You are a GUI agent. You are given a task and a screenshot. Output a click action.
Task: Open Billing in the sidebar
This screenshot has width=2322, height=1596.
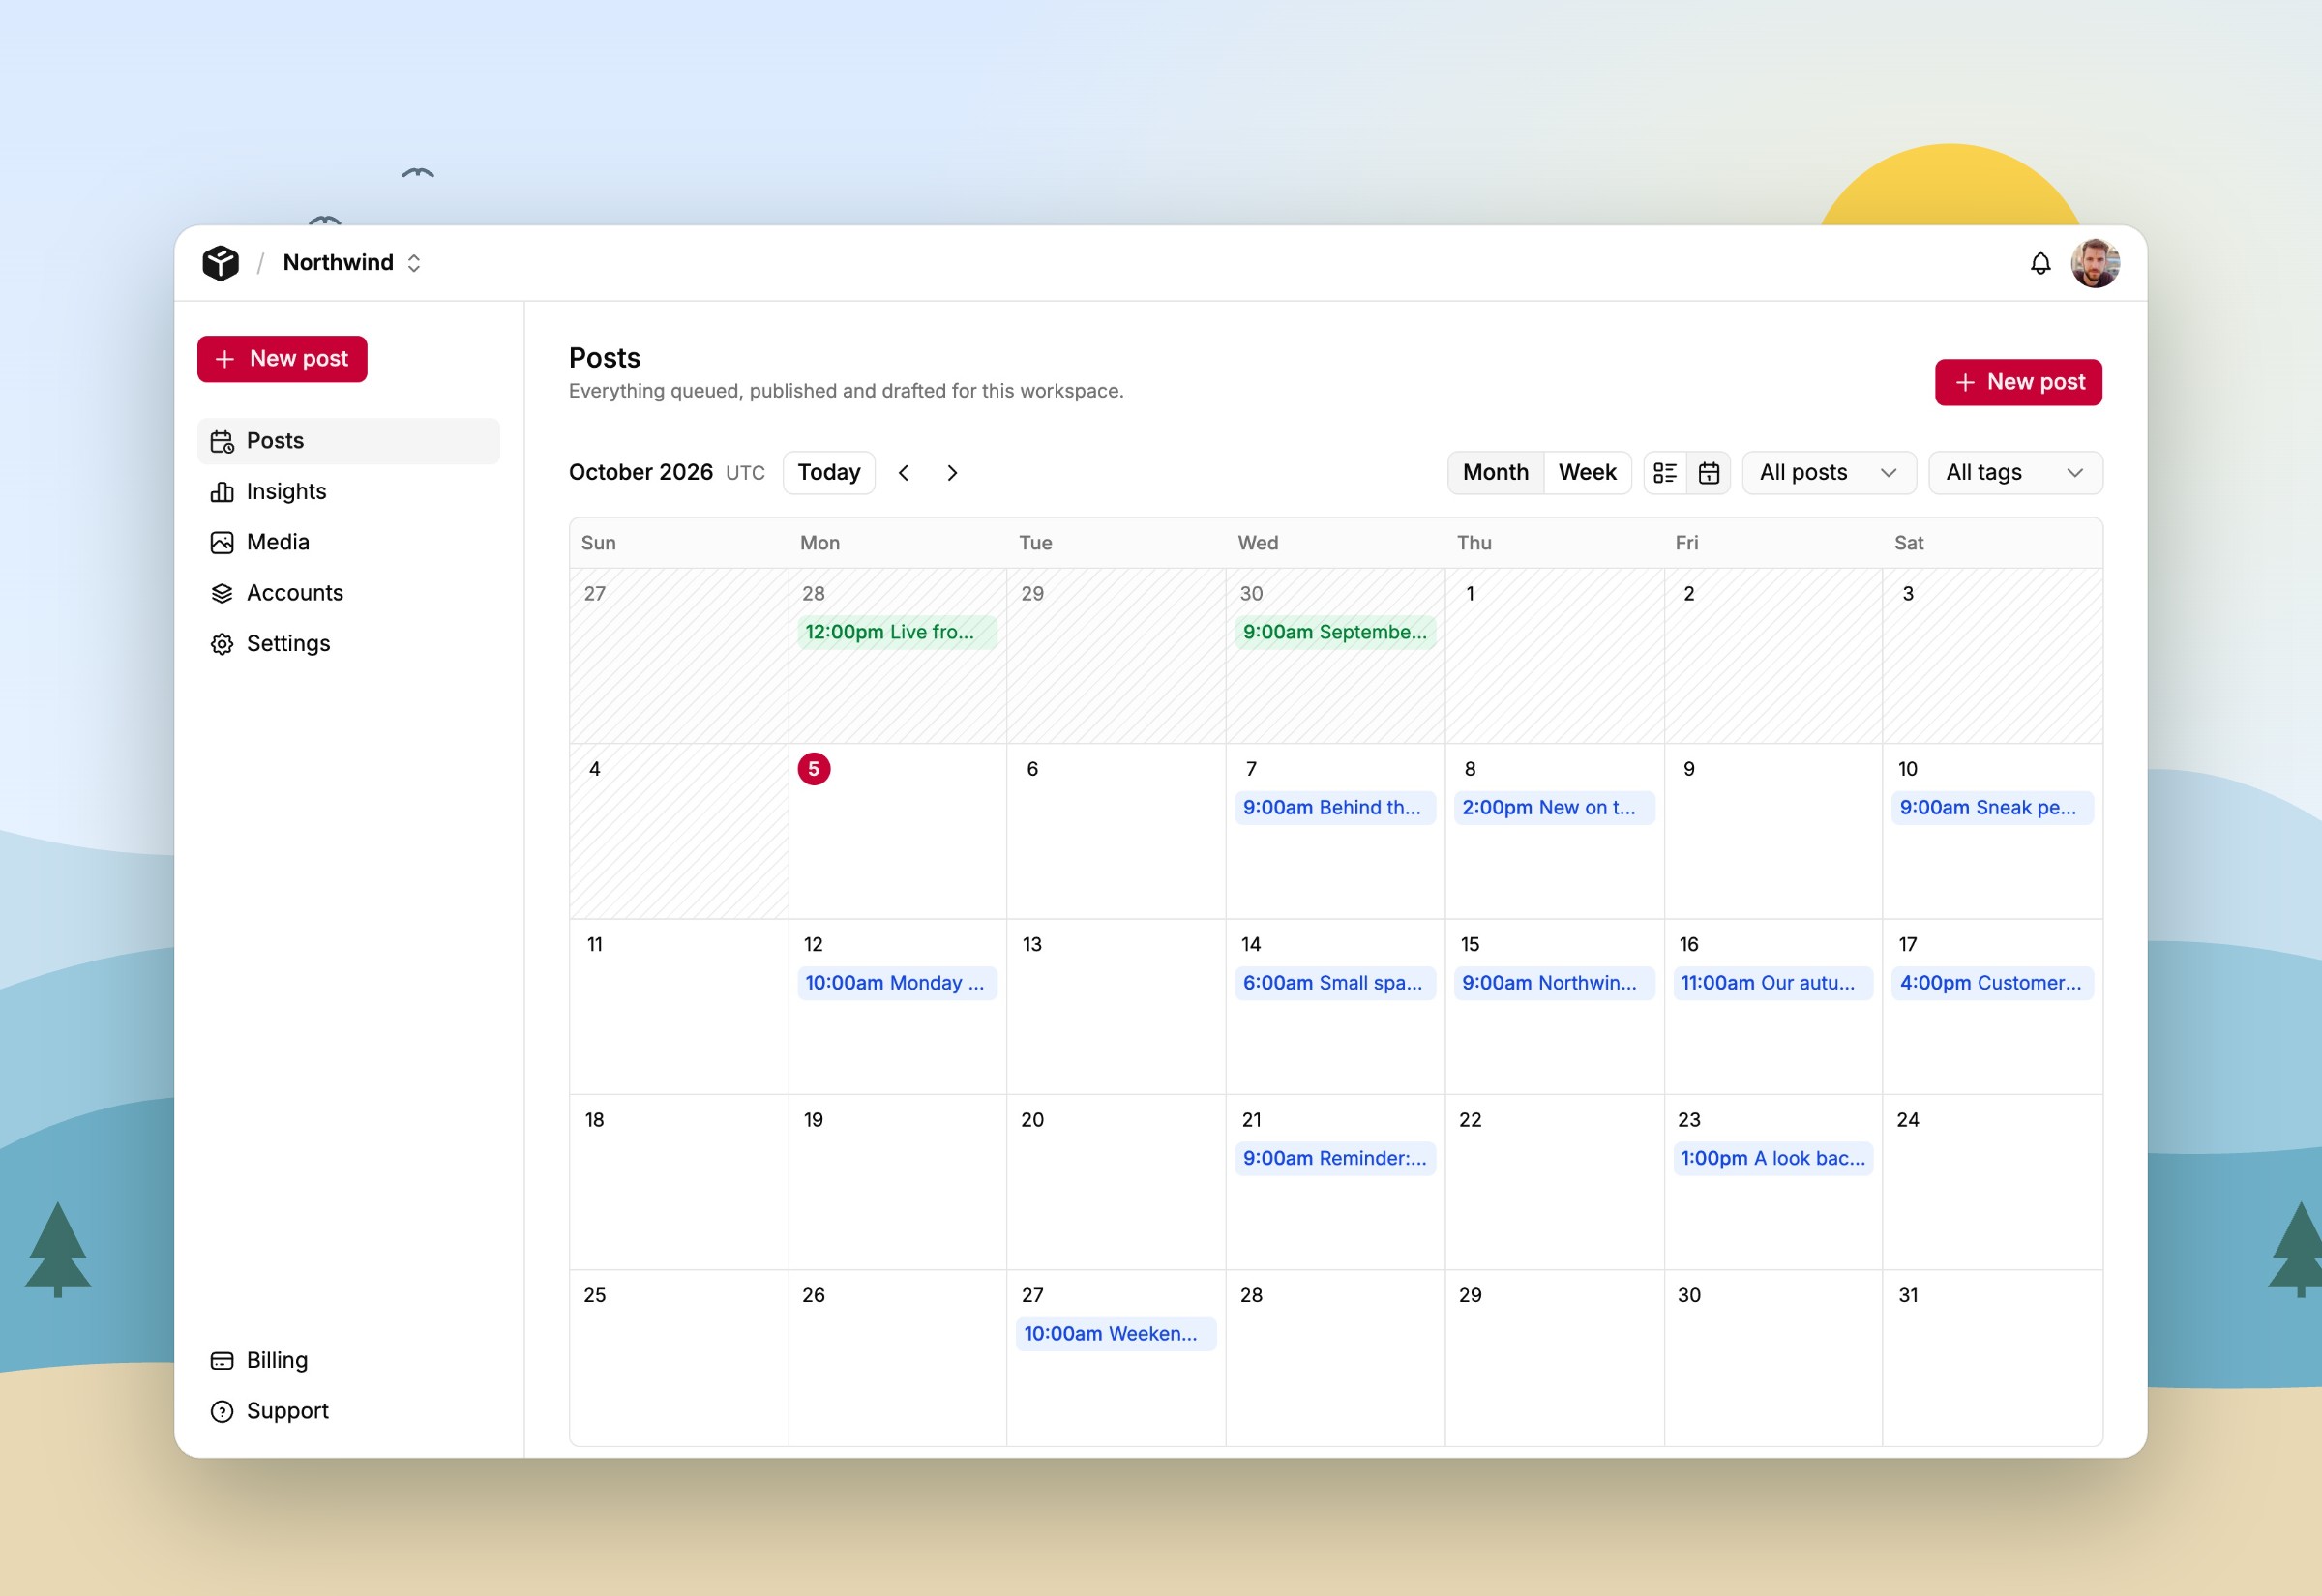click(x=348, y=1360)
